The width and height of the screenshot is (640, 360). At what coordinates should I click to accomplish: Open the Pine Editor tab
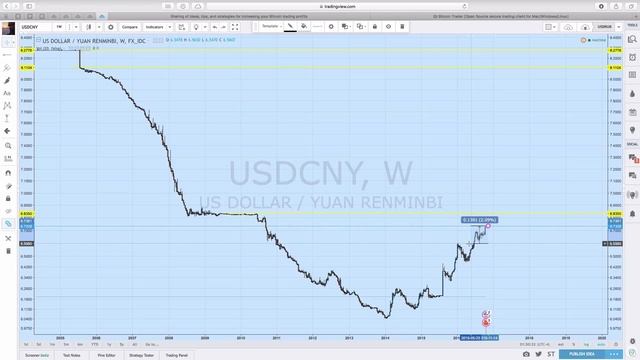coord(106,355)
